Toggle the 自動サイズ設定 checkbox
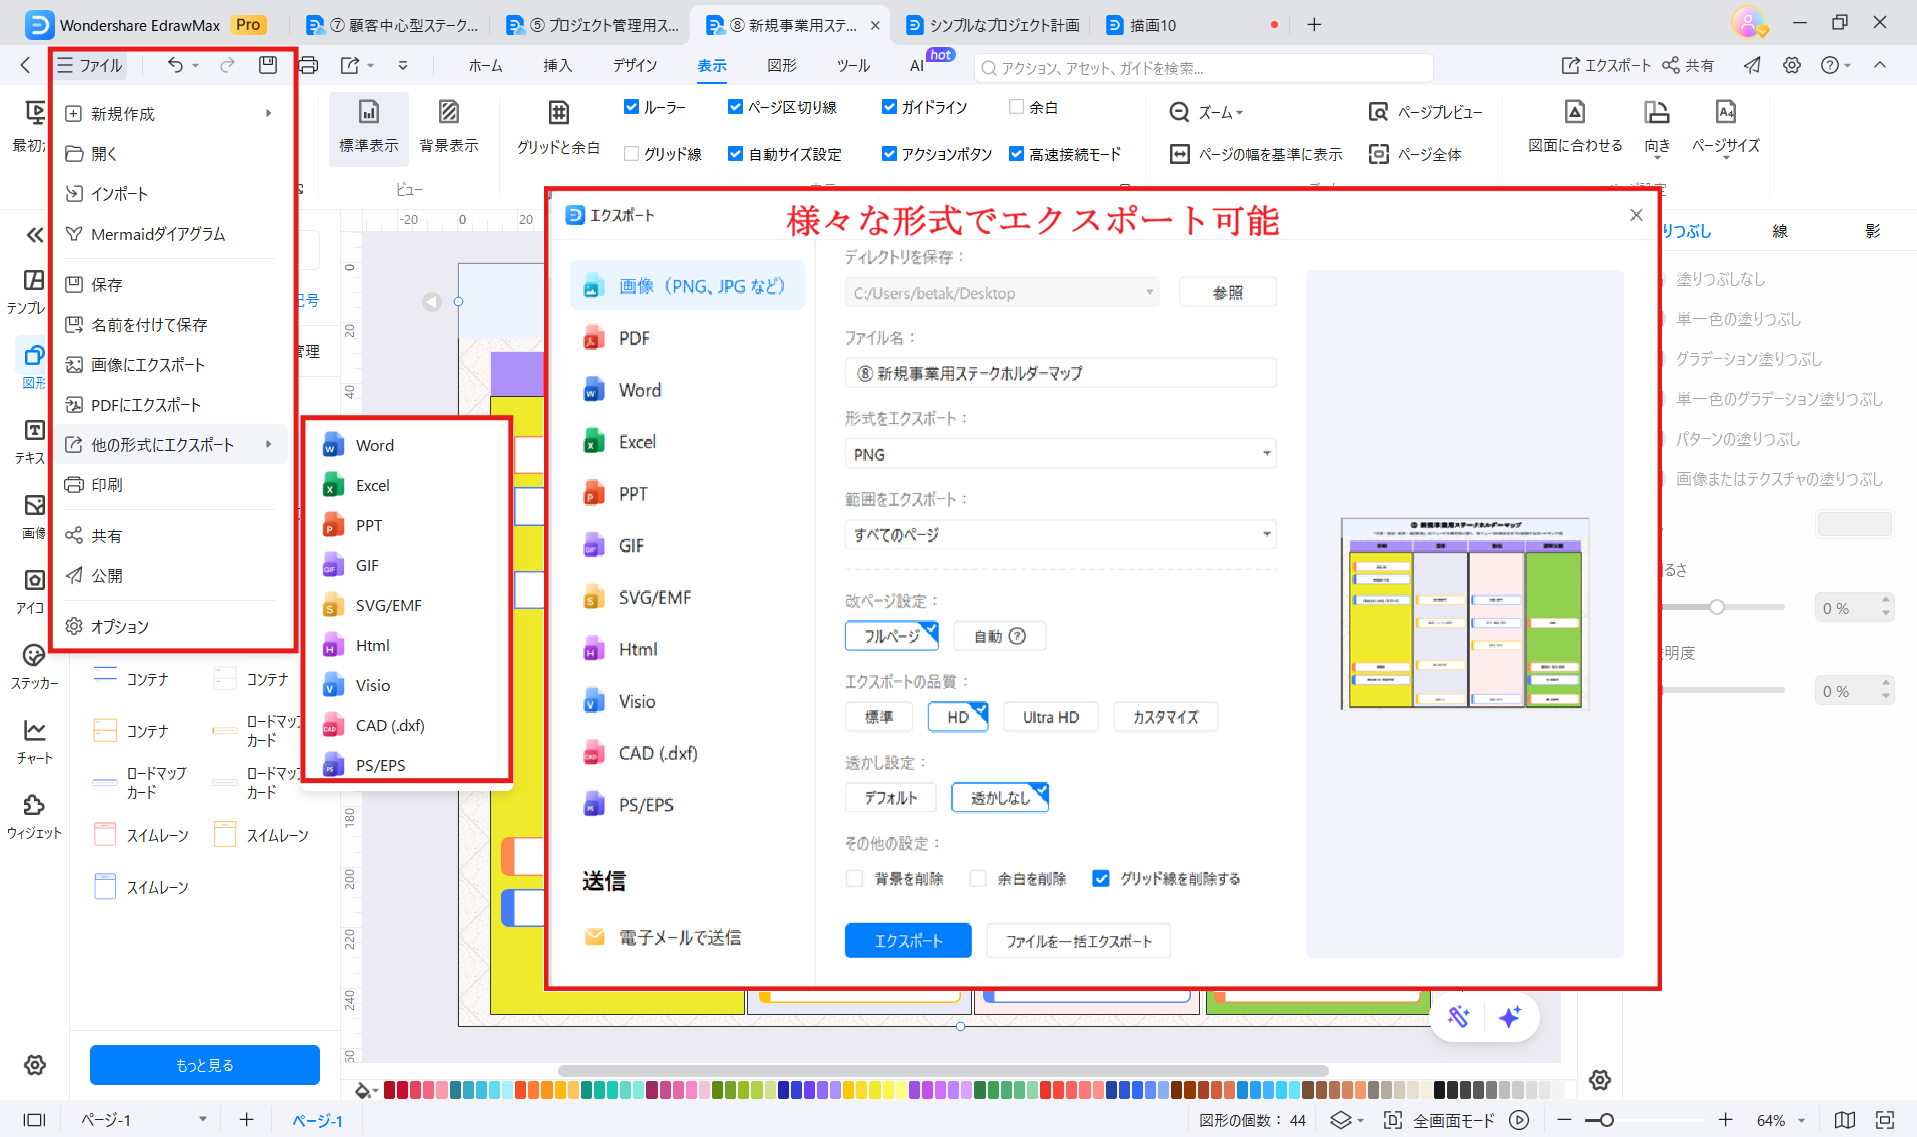The width and height of the screenshot is (1917, 1137). point(735,154)
